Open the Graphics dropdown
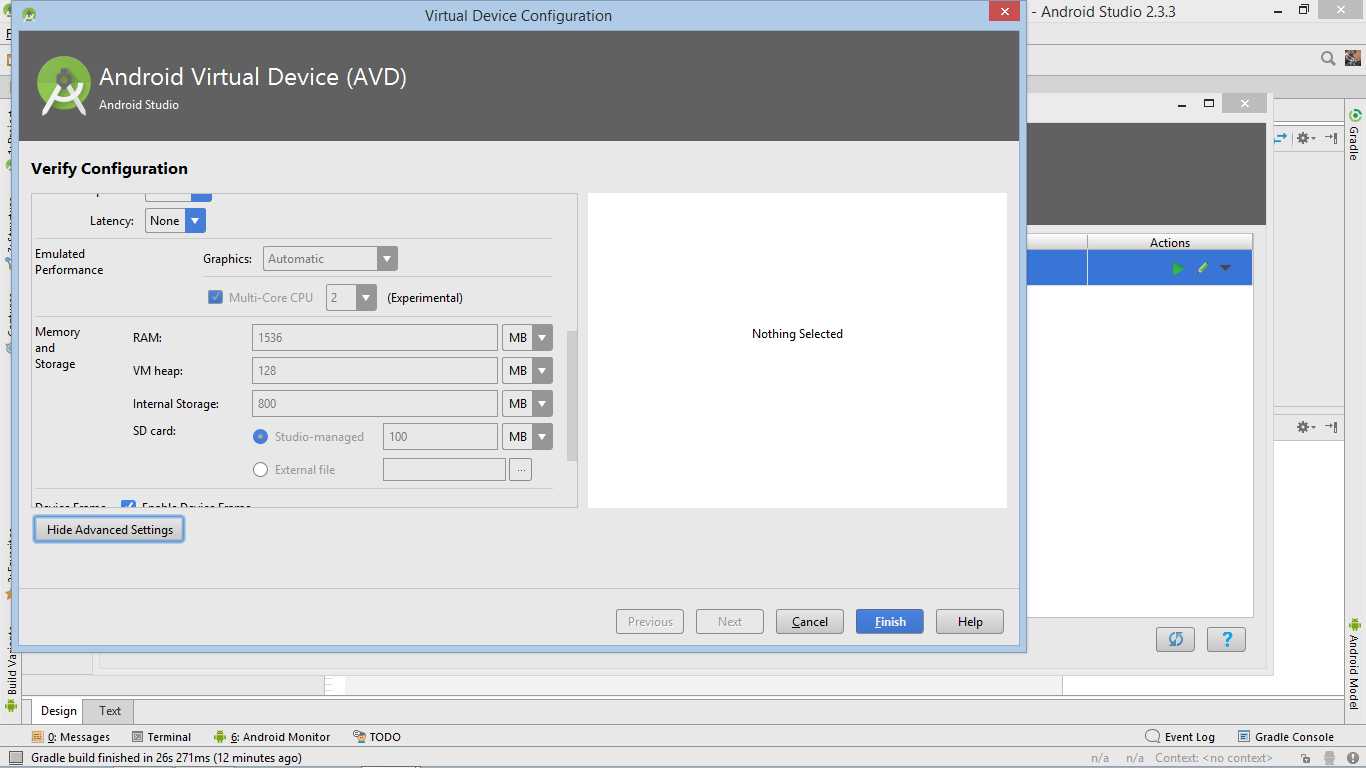The height and width of the screenshot is (768, 1366). click(330, 259)
